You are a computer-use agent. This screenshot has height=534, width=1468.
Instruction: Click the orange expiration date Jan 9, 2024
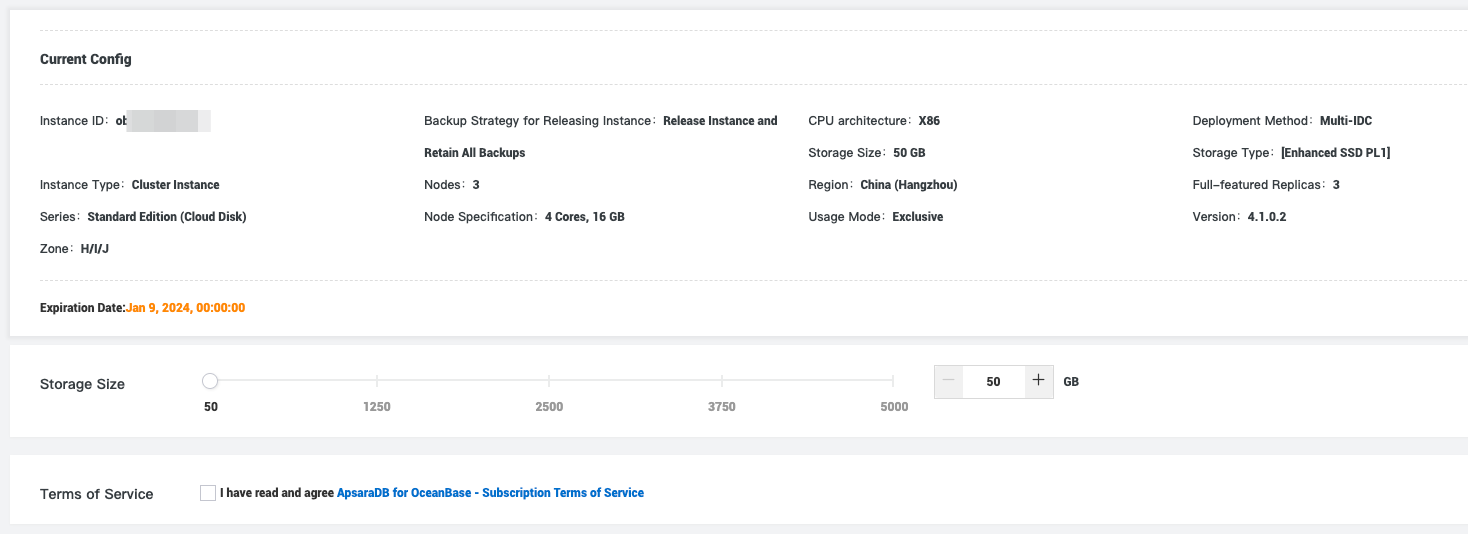186,308
